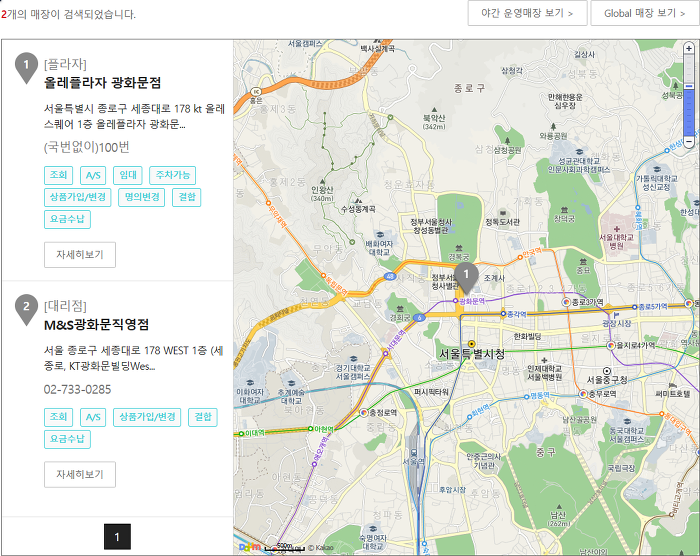700x556 pixels.
Task: Click the 종각역 station label on map
Action: pos(517,314)
